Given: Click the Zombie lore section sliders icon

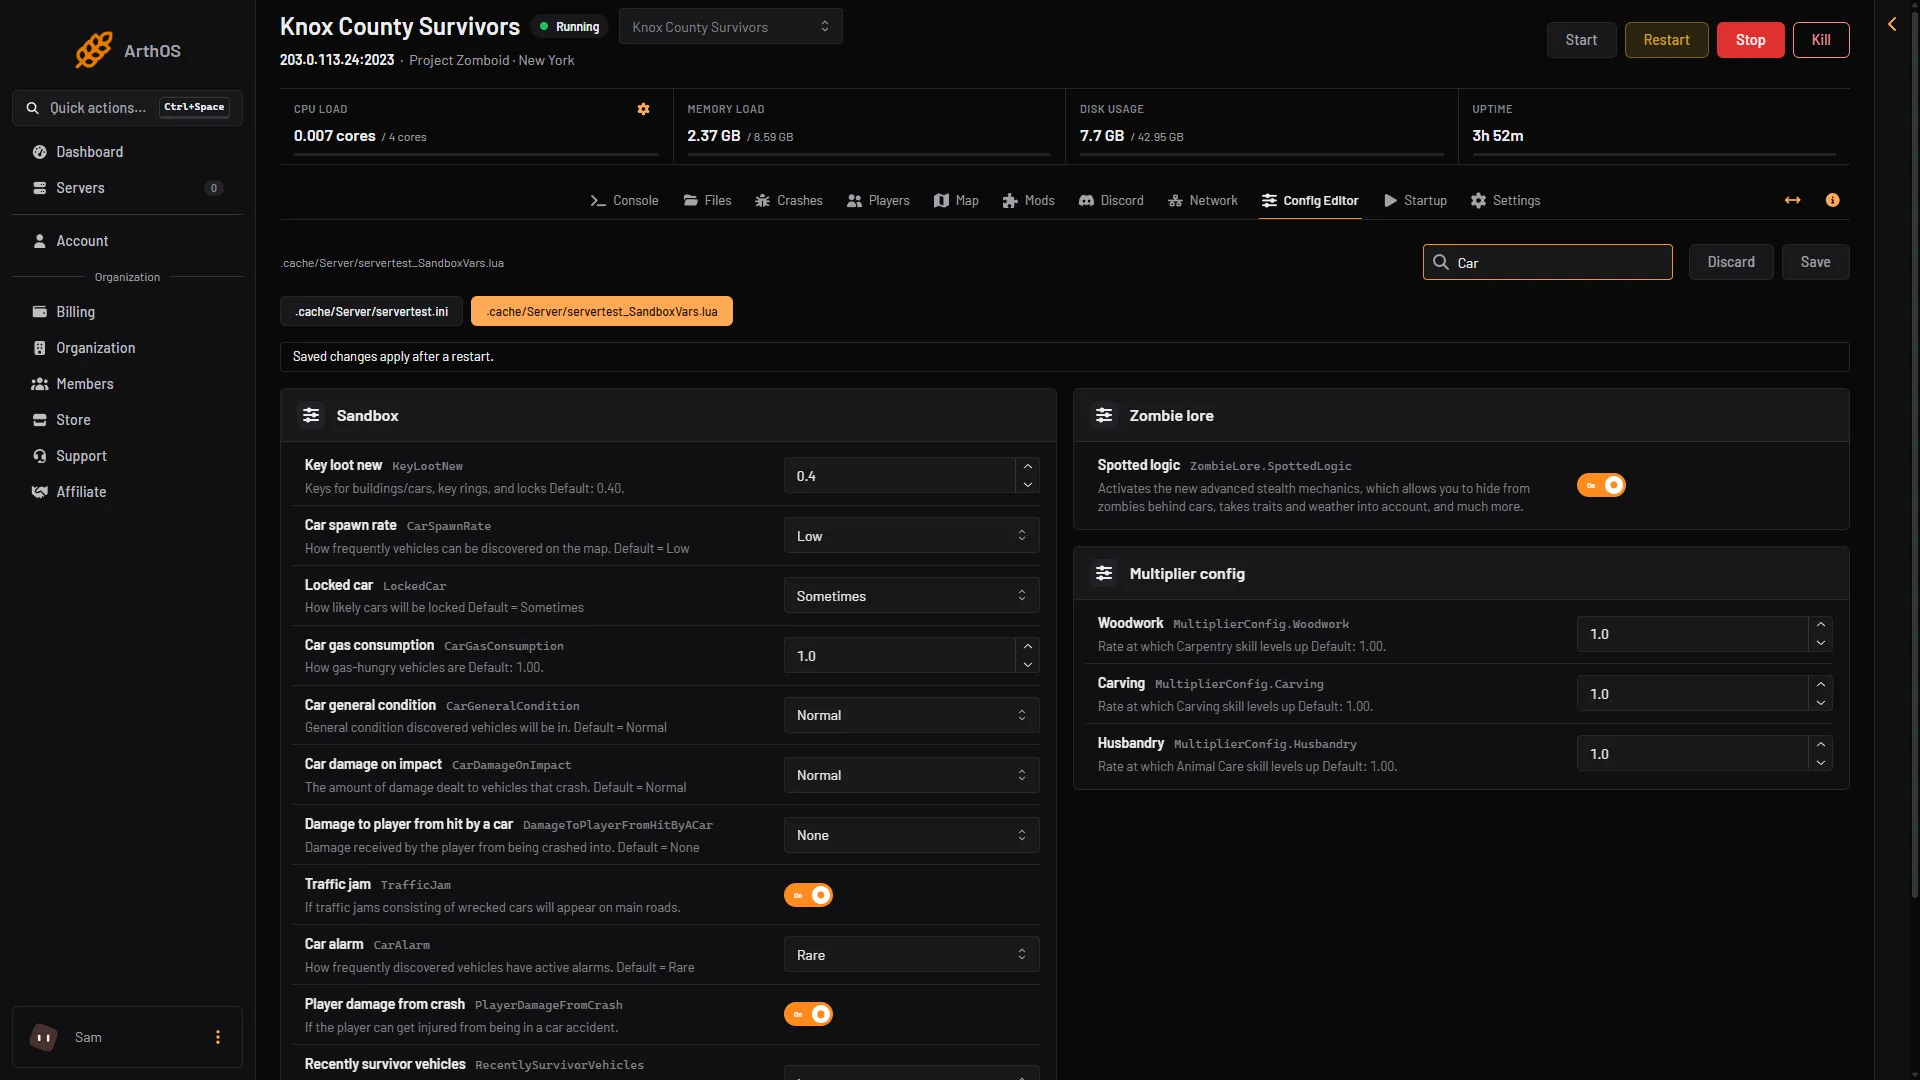Looking at the screenshot, I should [x=1104, y=415].
